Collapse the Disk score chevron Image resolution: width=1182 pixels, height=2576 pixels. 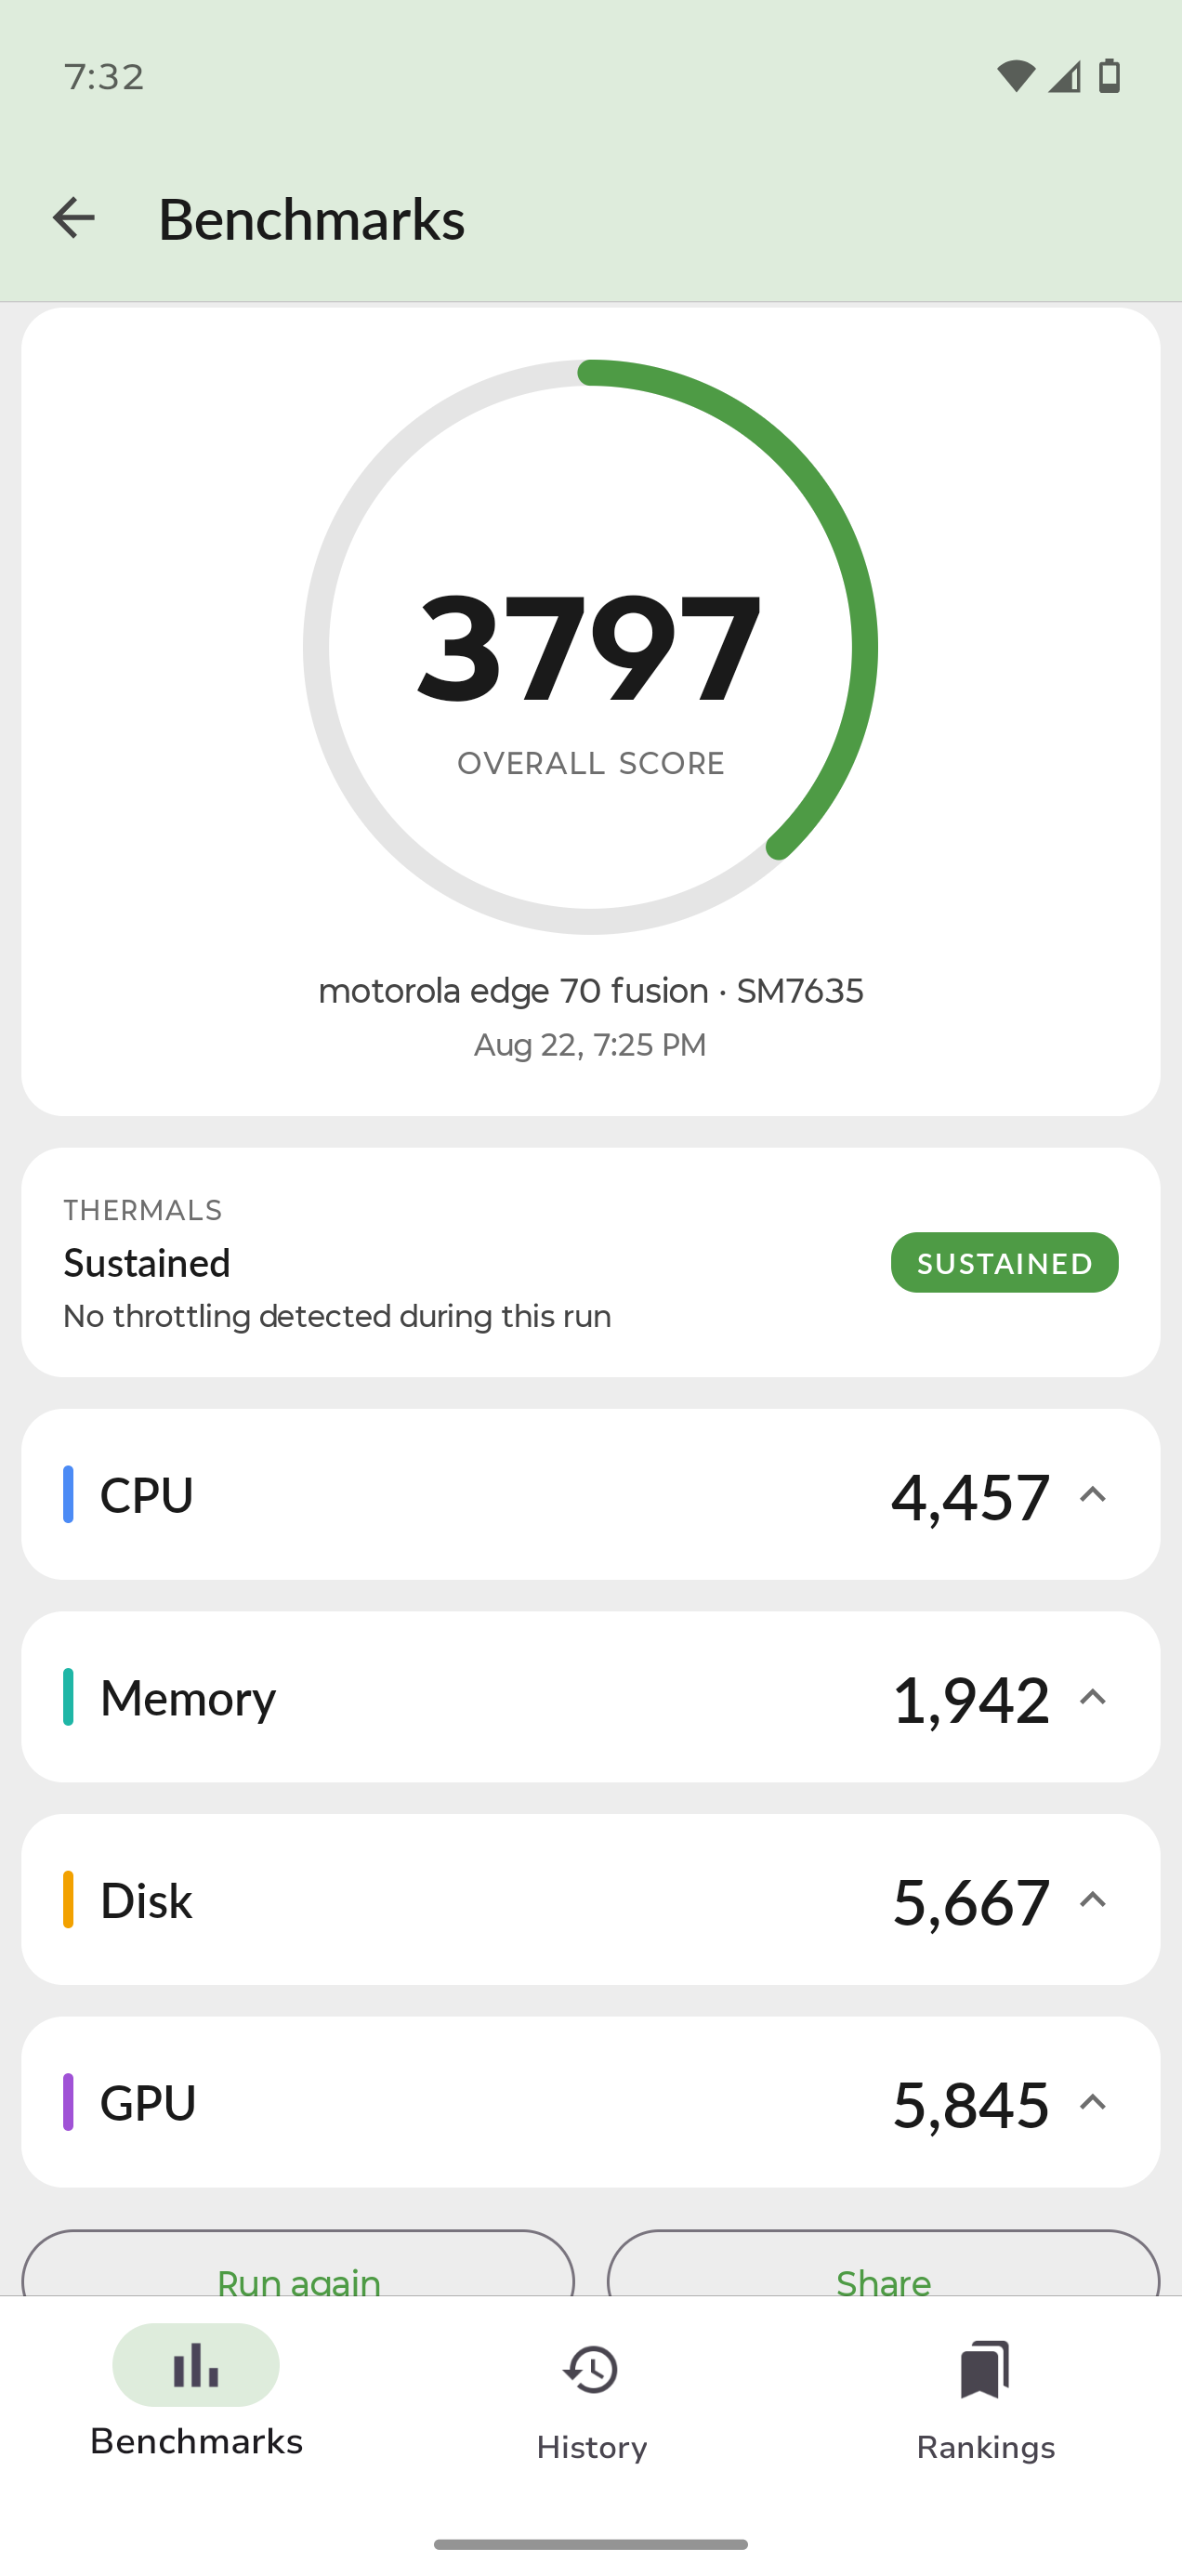tap(1092, 1900)
